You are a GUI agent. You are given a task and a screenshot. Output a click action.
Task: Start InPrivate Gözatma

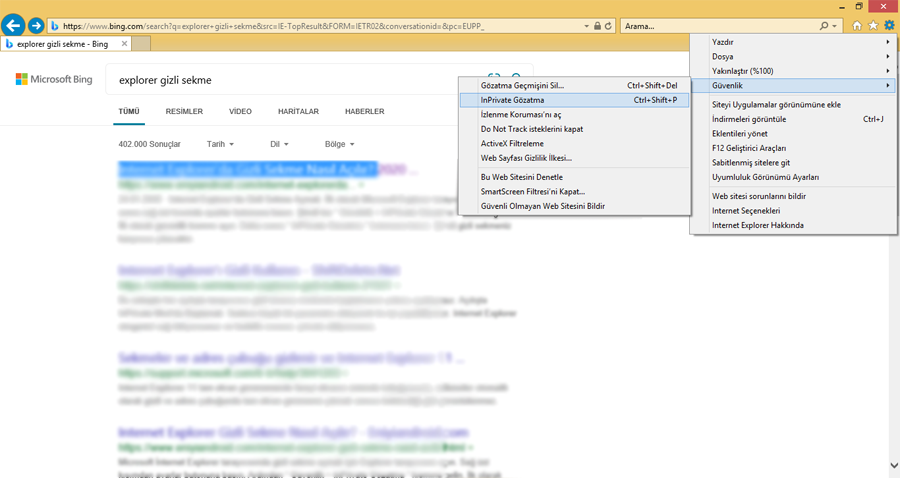(x=575, y=100)
